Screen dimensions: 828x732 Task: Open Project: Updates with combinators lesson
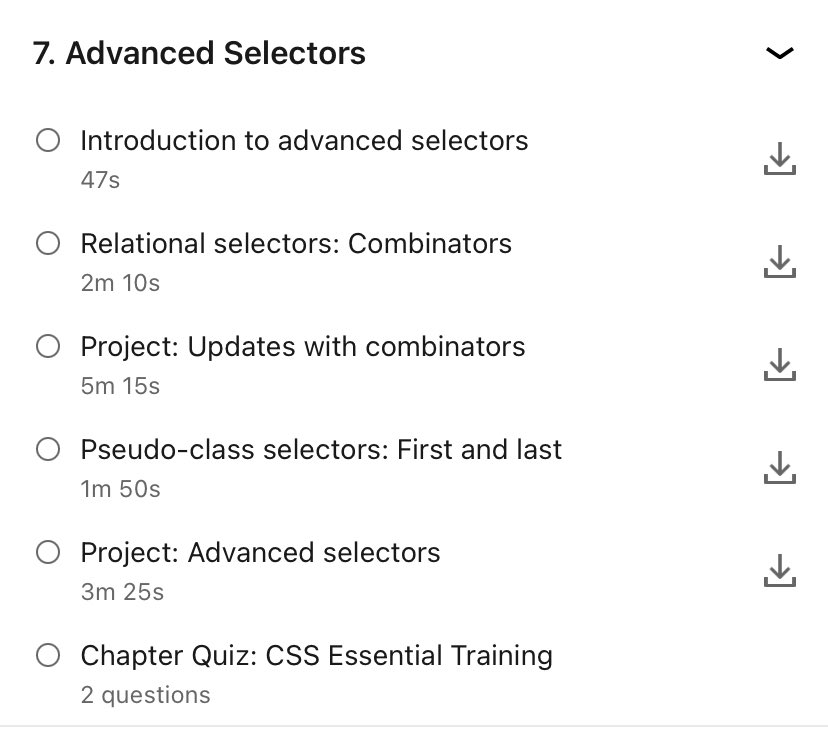coord(303,348)
